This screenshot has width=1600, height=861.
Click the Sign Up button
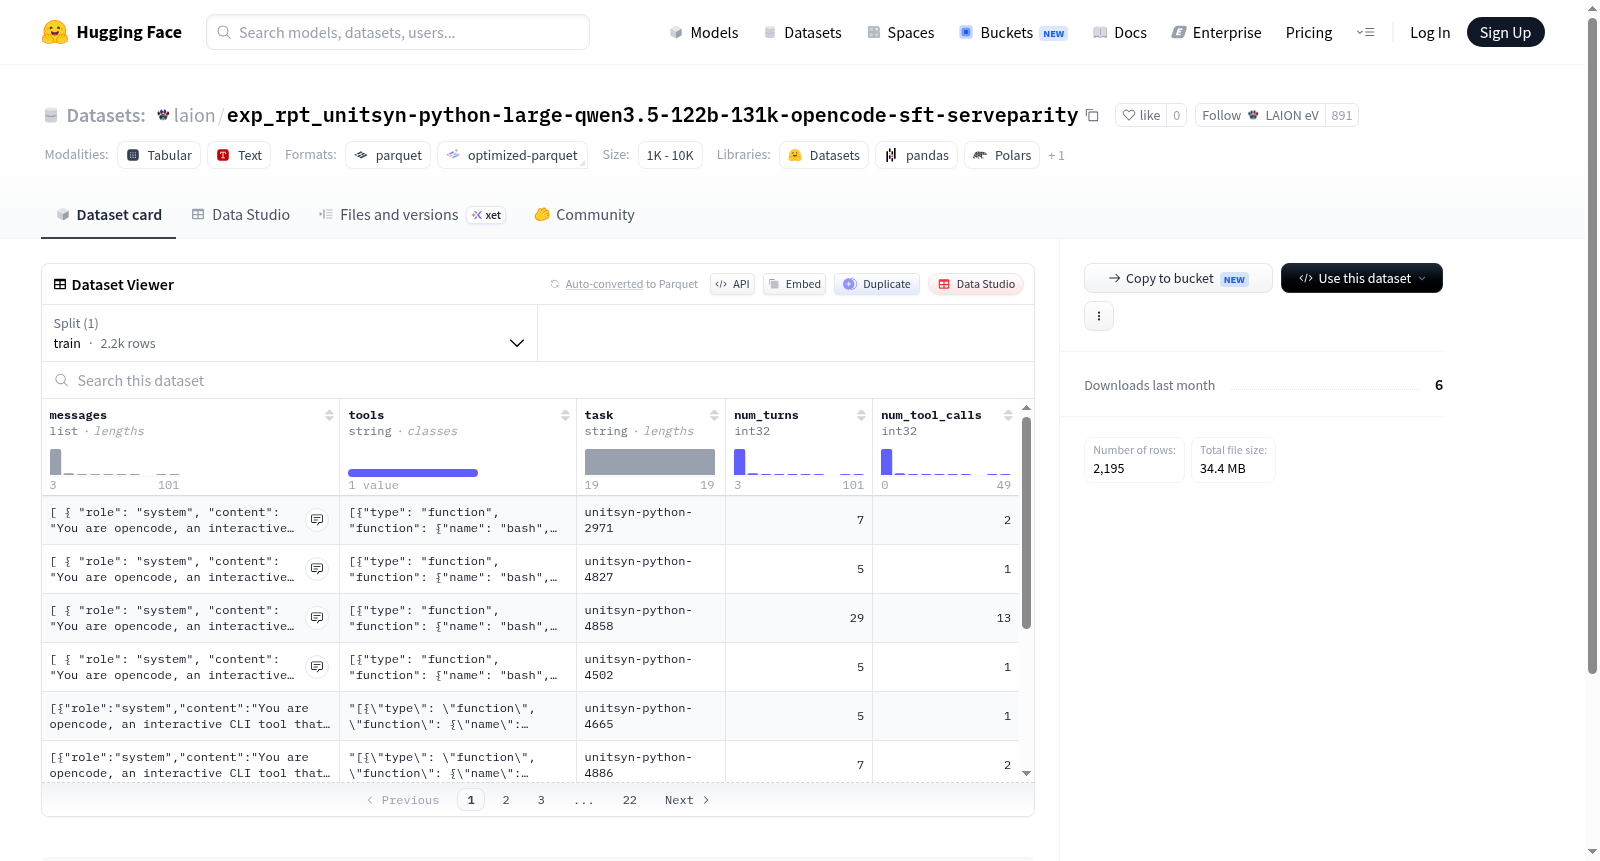(1505, 33)
